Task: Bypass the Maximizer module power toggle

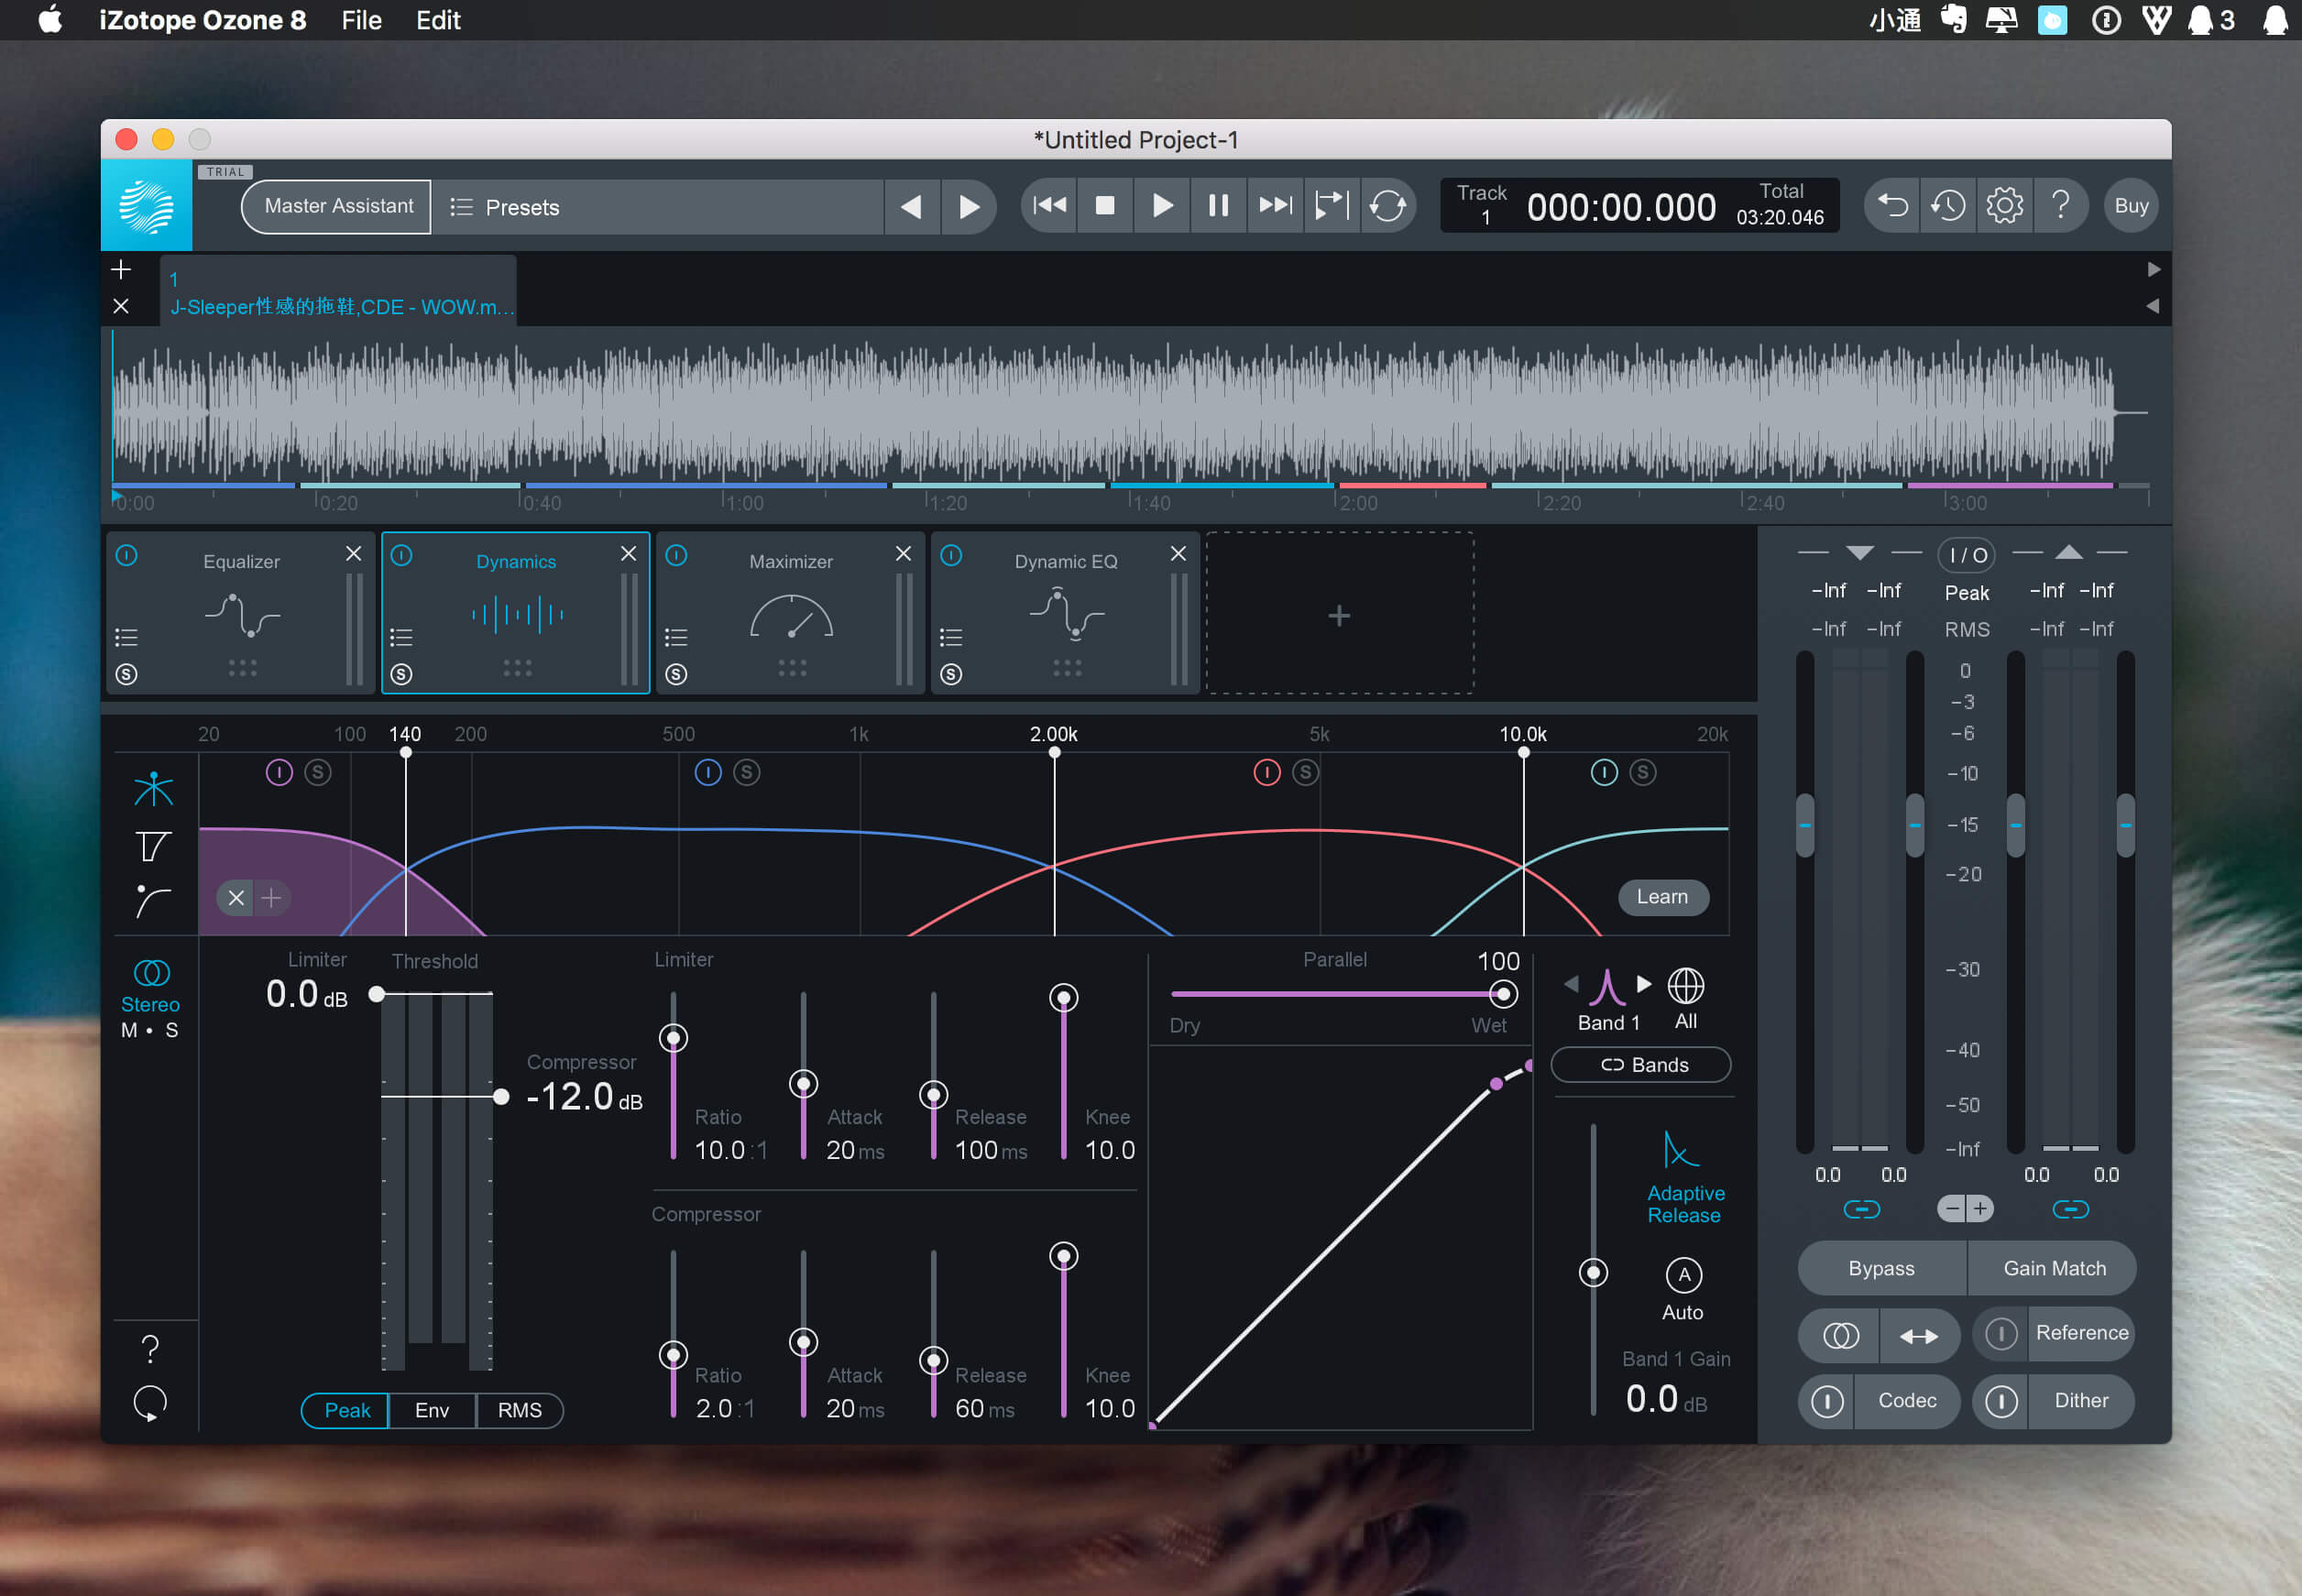Action: (x=677, y=555)
